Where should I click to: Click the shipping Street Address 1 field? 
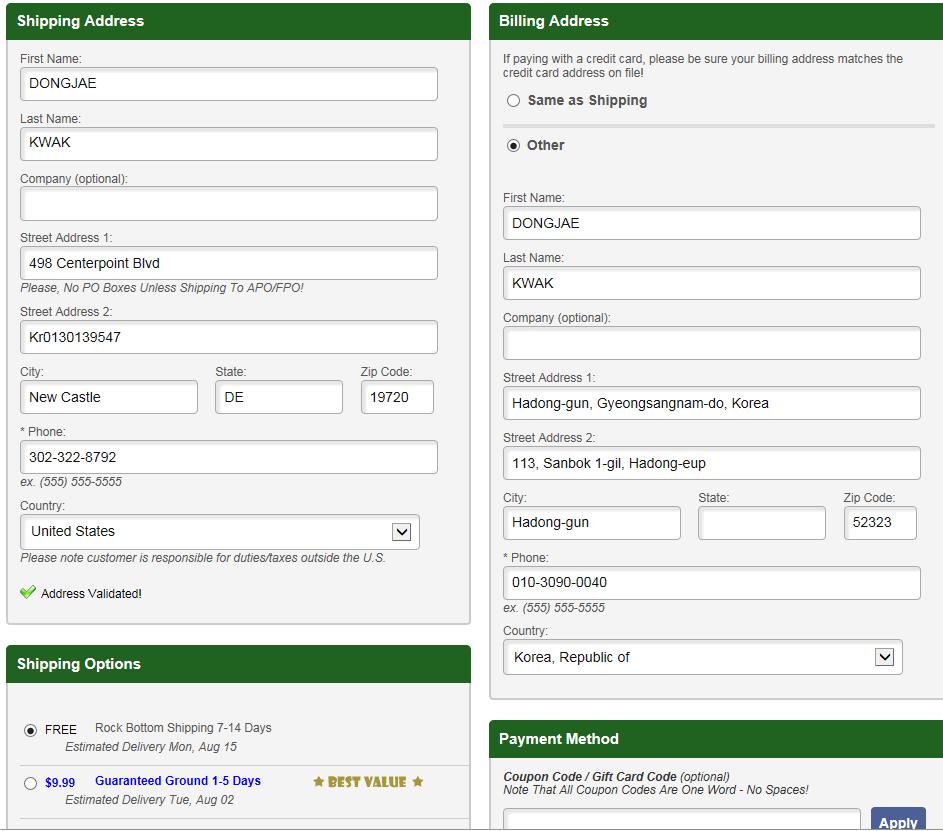228,264
